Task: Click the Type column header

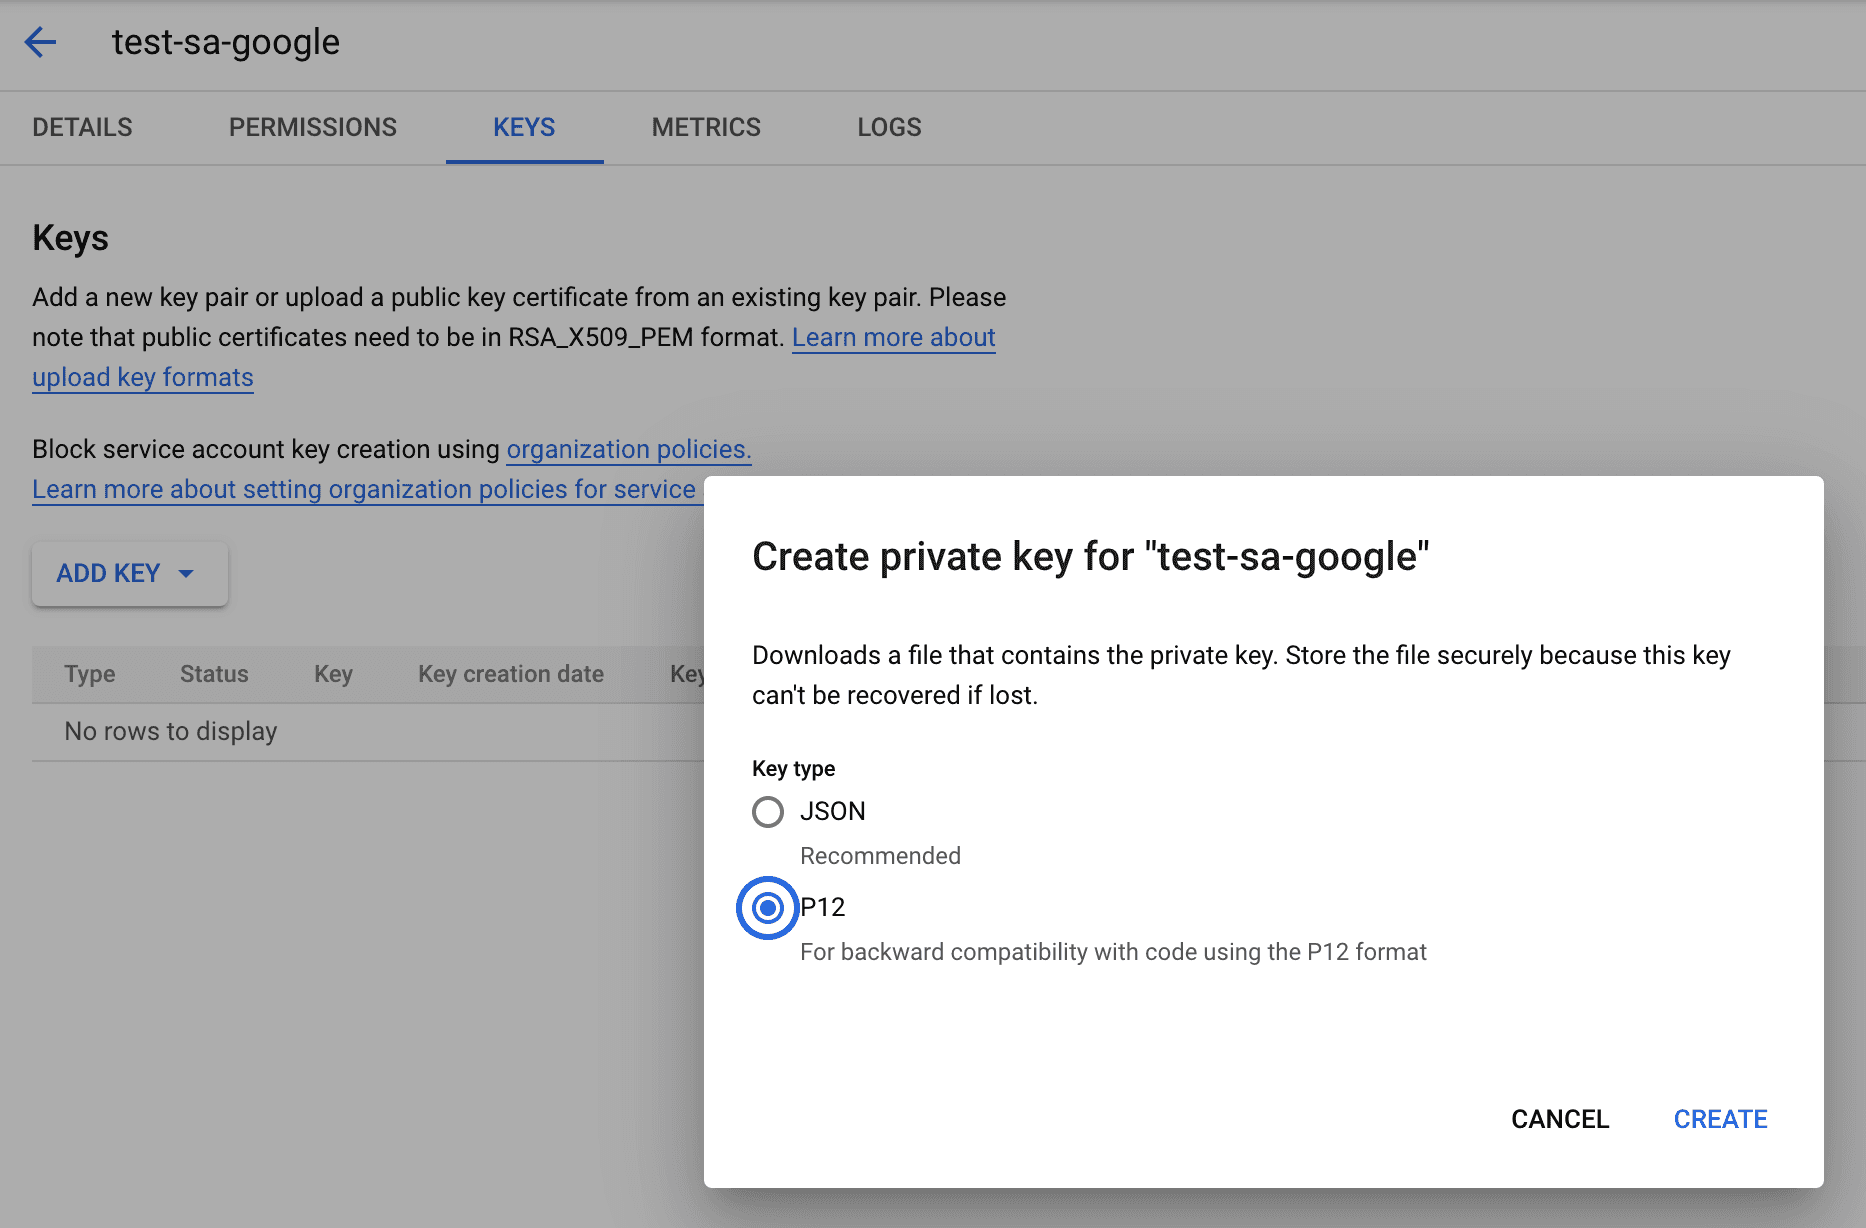Action: tap(90, 674)
